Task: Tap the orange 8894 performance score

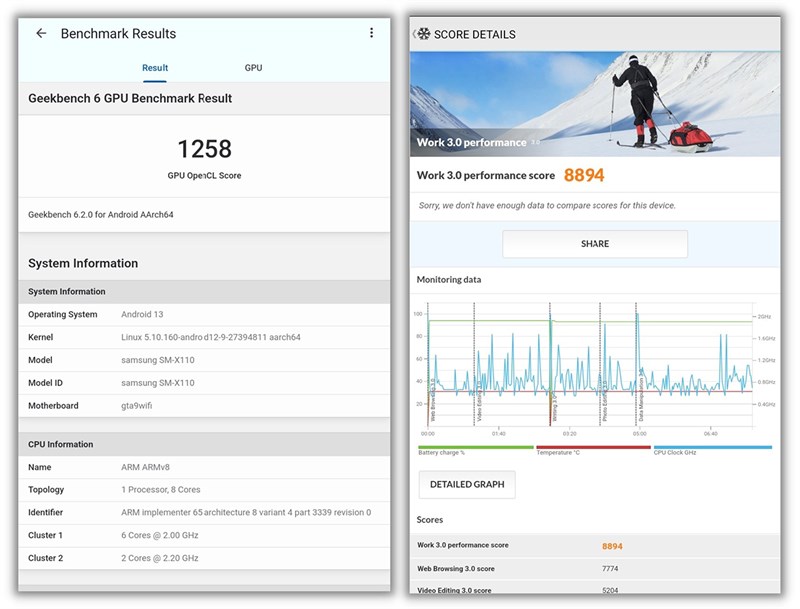Action: [583, 175]
